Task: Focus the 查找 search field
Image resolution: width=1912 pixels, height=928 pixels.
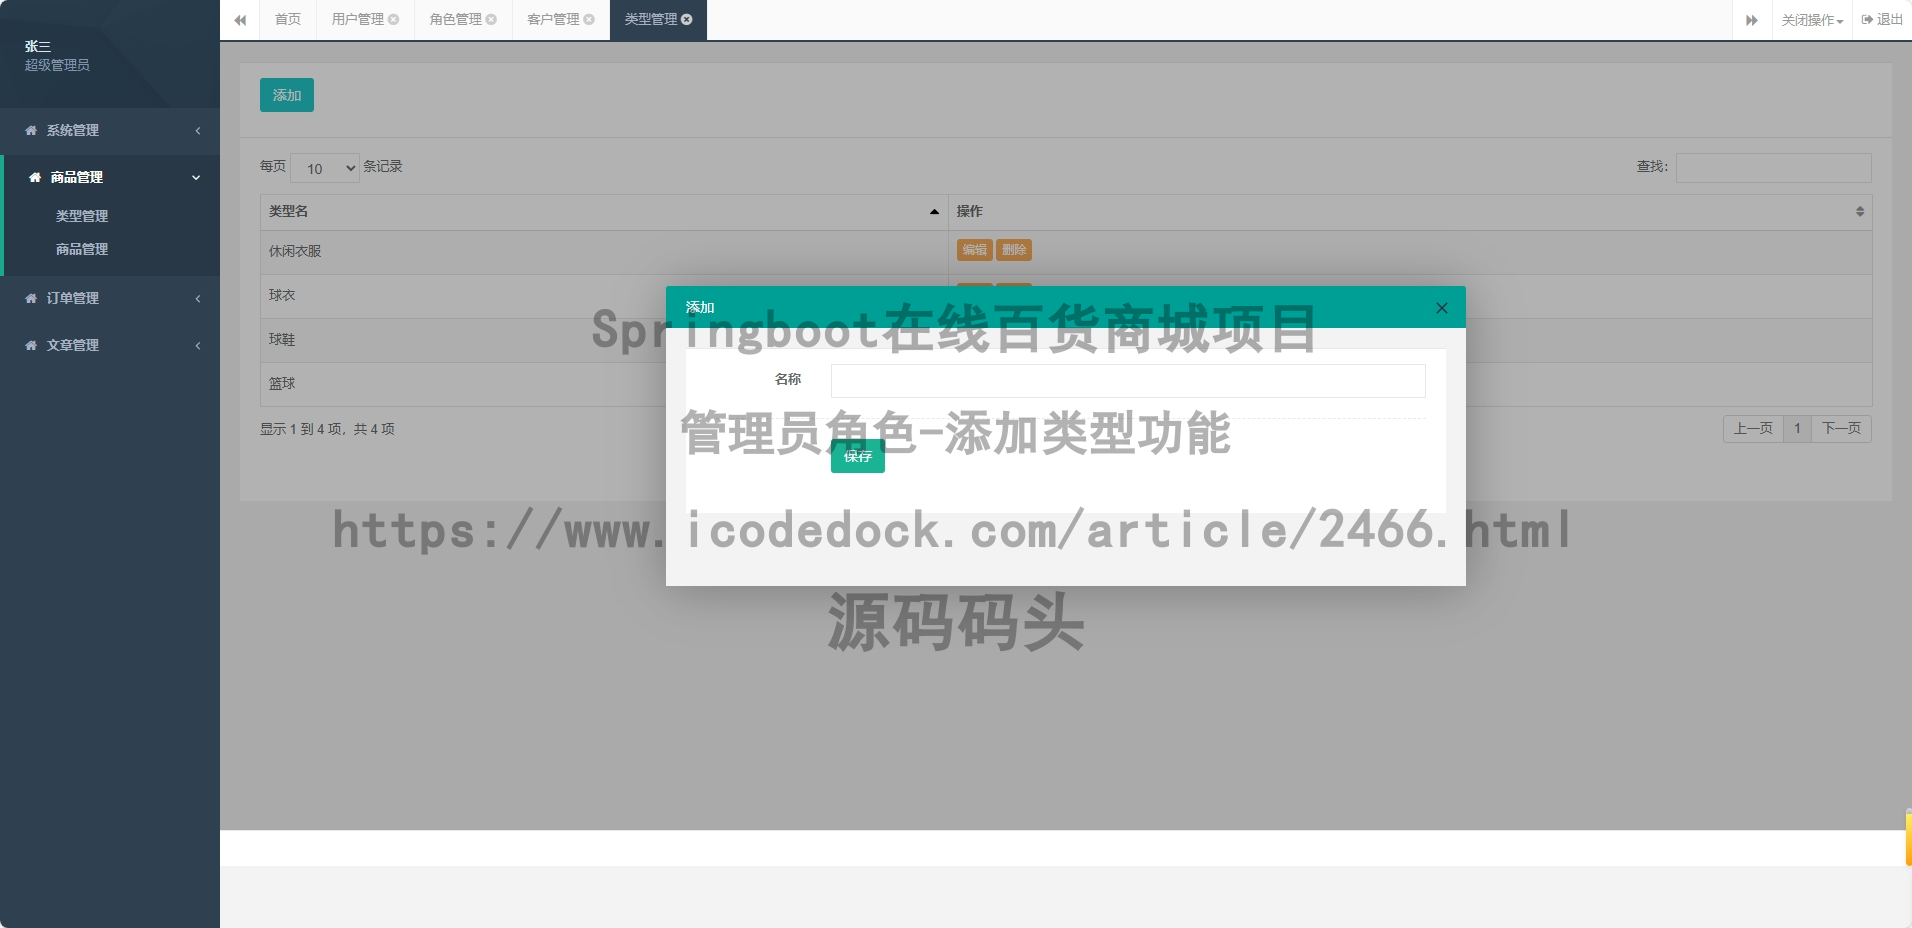Action: [x=1774, y=167]
